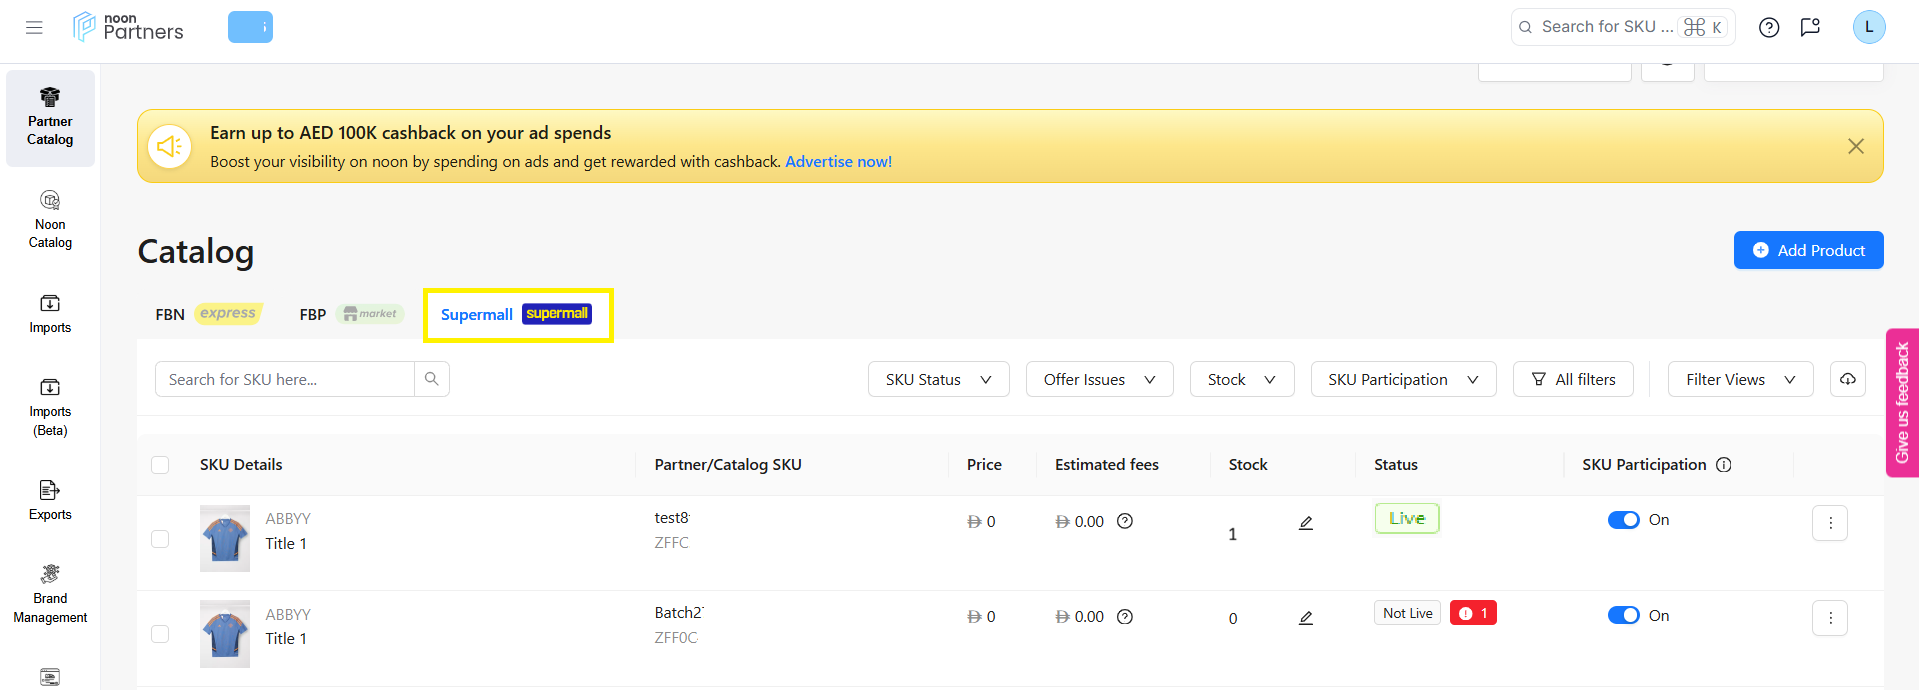Open SKU Participation info tooltip icon
Screen dimensions: 1919x690
point(1724,464)
